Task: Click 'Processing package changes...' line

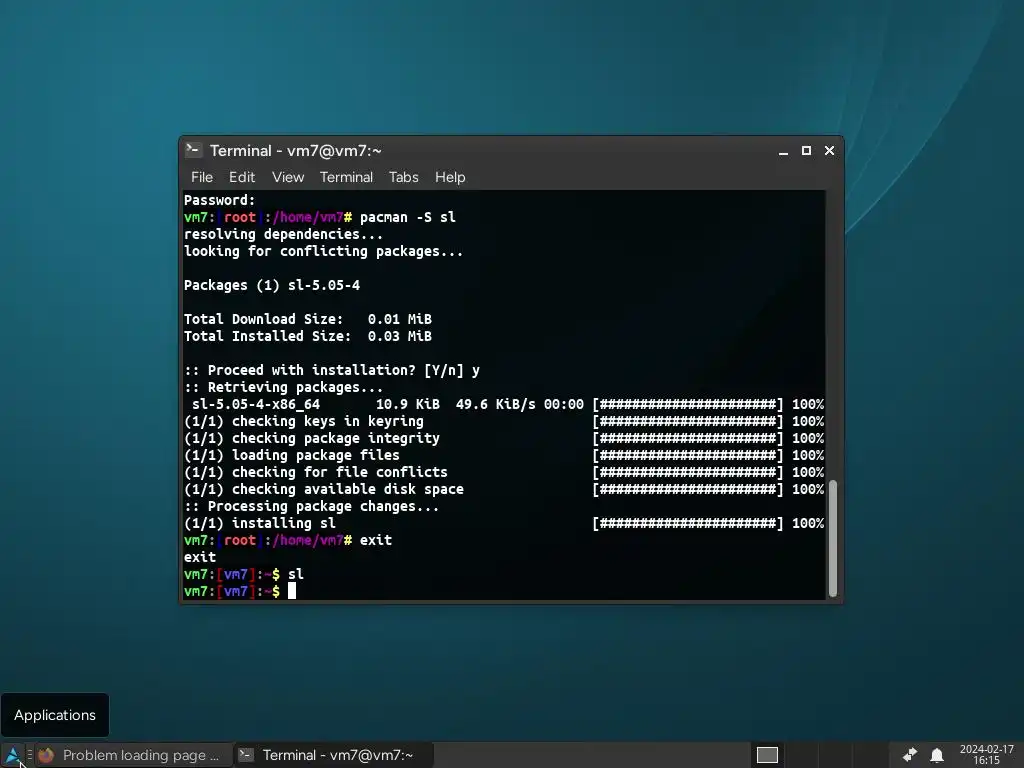Action: tap(312, 506)
